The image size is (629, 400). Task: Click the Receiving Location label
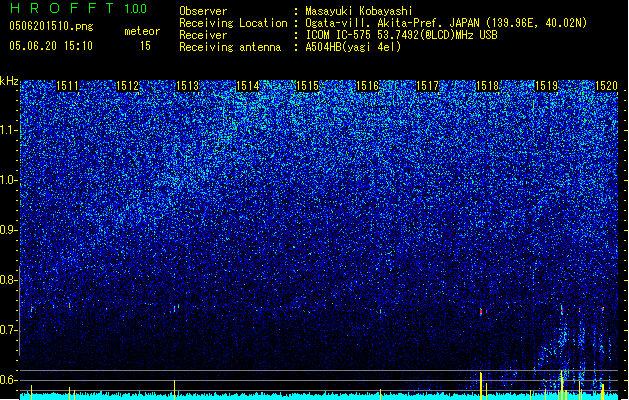pos(233,23)
